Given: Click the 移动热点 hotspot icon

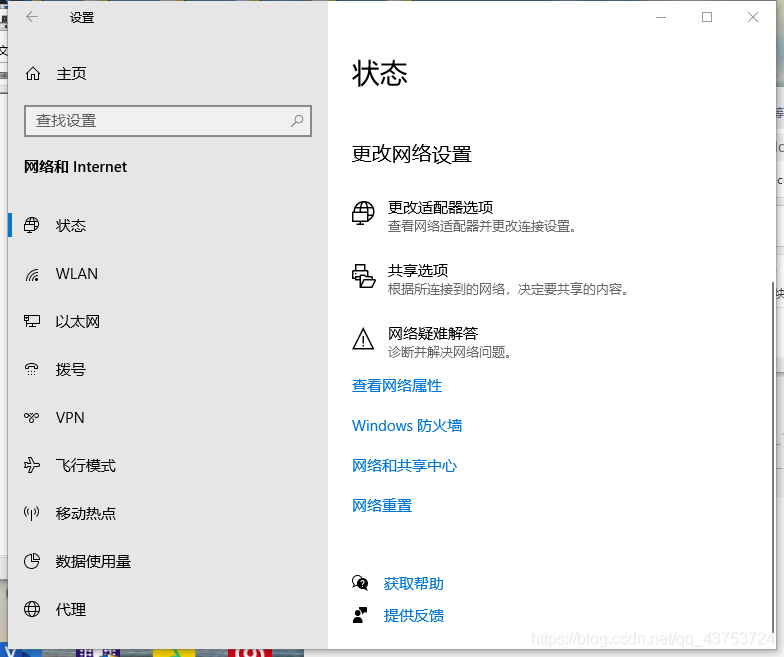Looking at the screenshot, I should point(32,513).
